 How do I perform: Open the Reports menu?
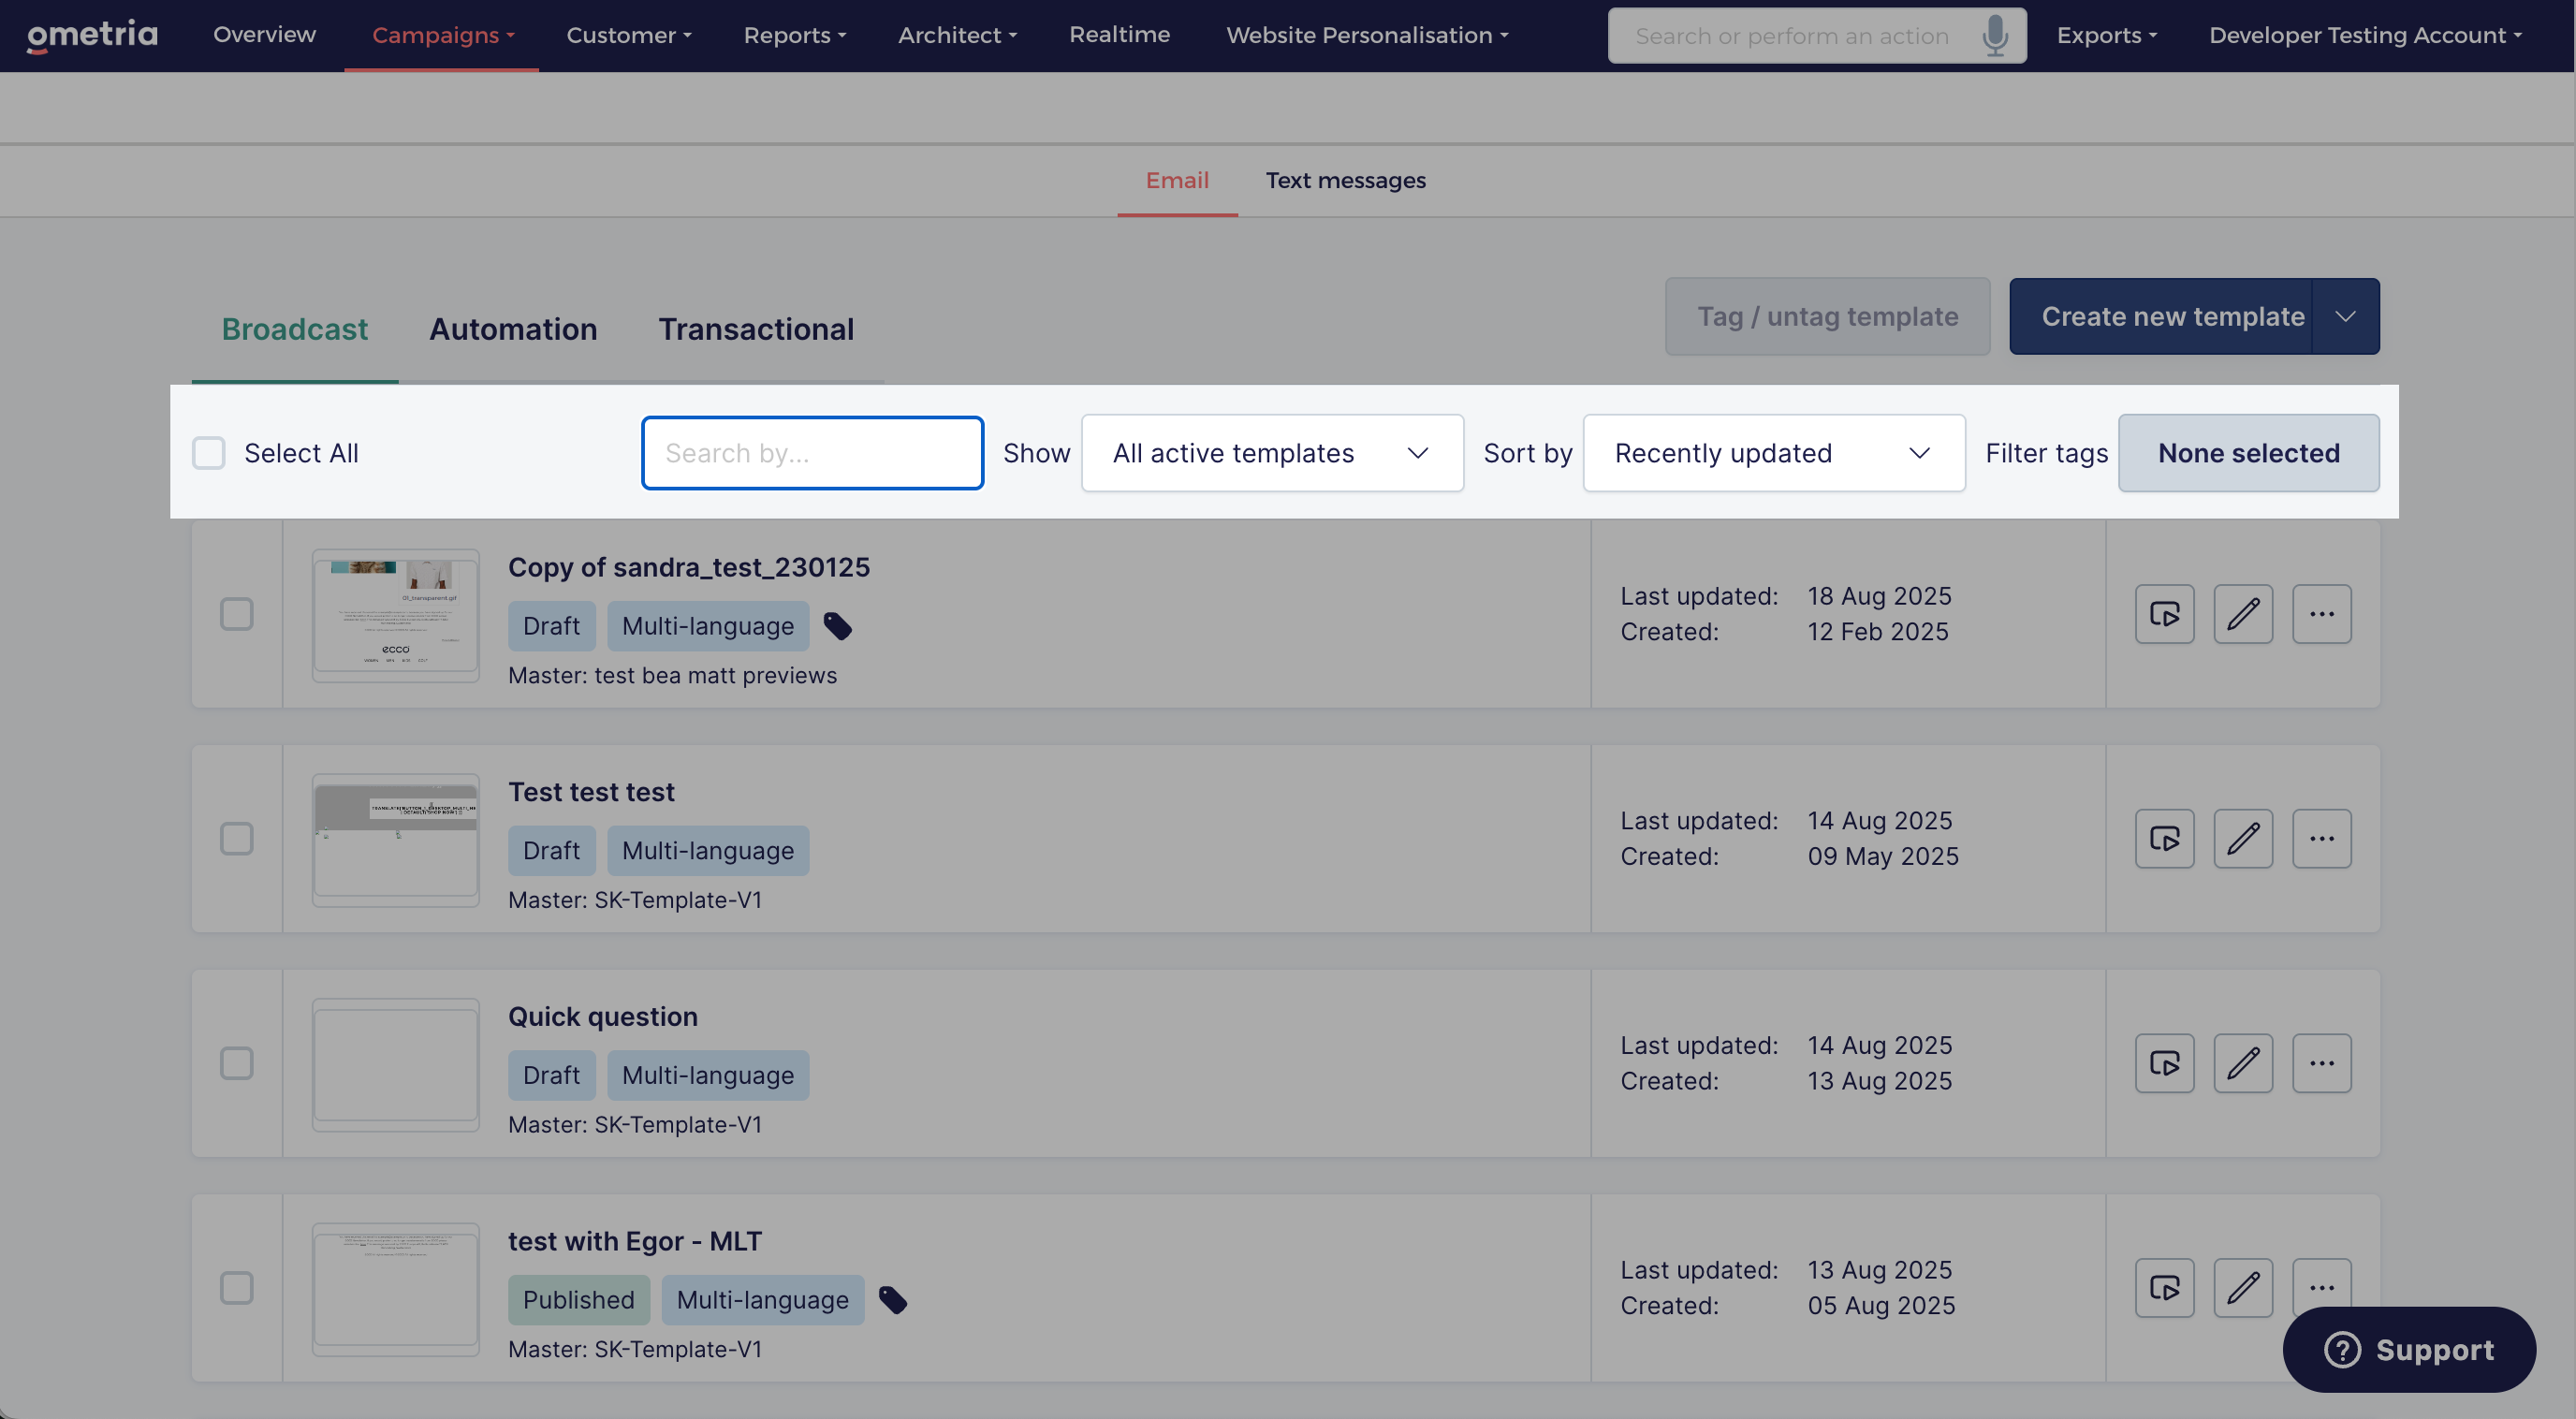[x=795, y=35]
